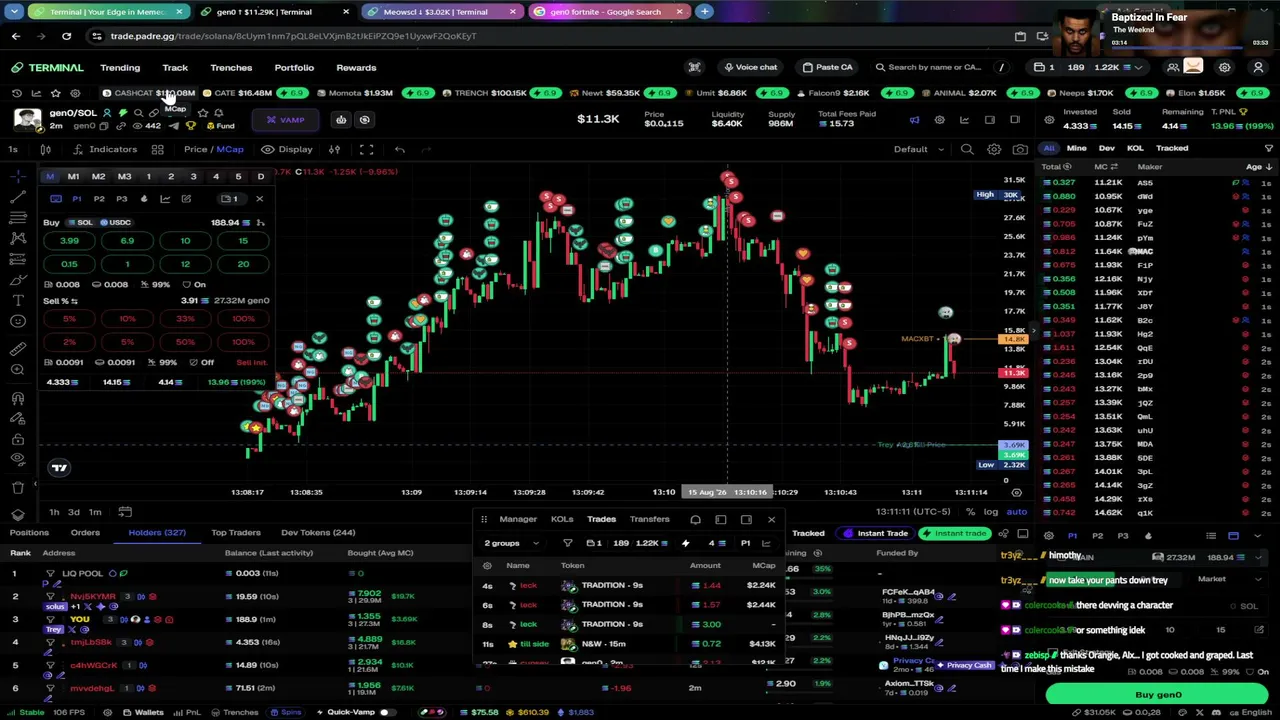
Task: Open user account profile icon
Action: click(1258, 67)
